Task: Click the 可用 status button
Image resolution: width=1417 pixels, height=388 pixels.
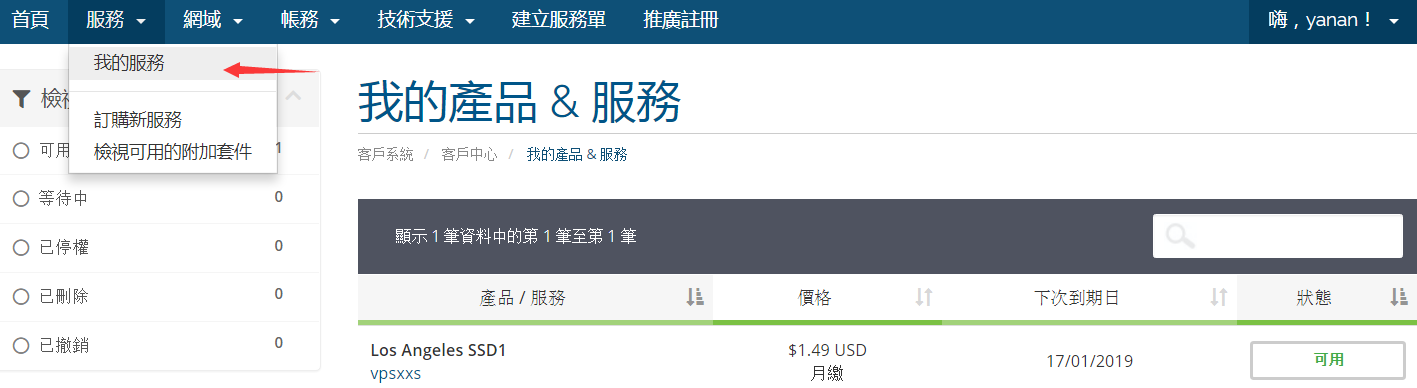Action: click(1328, 360)
